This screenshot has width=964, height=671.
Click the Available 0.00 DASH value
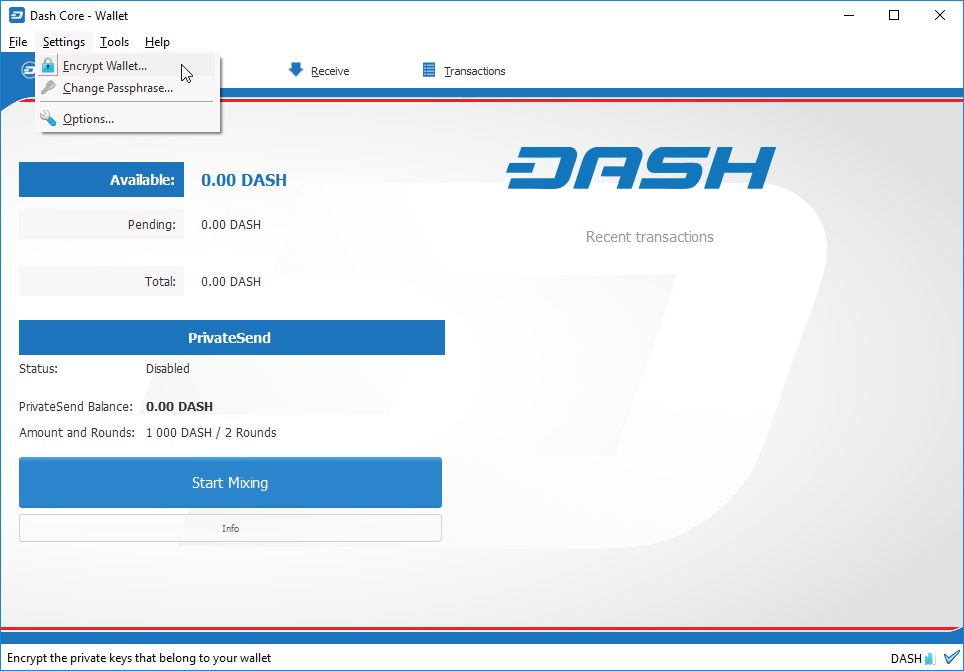click(x=244, y=180)
